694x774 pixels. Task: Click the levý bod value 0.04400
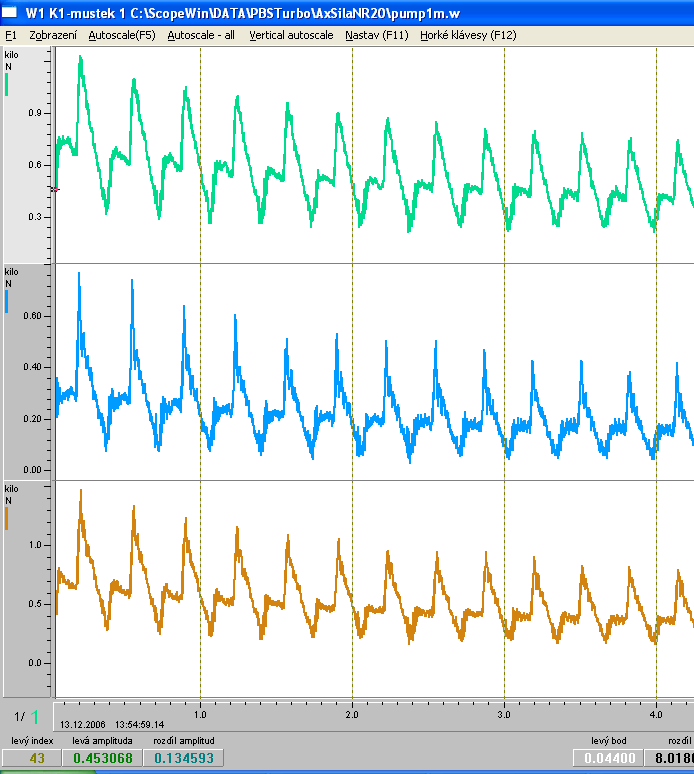(609, 758)
